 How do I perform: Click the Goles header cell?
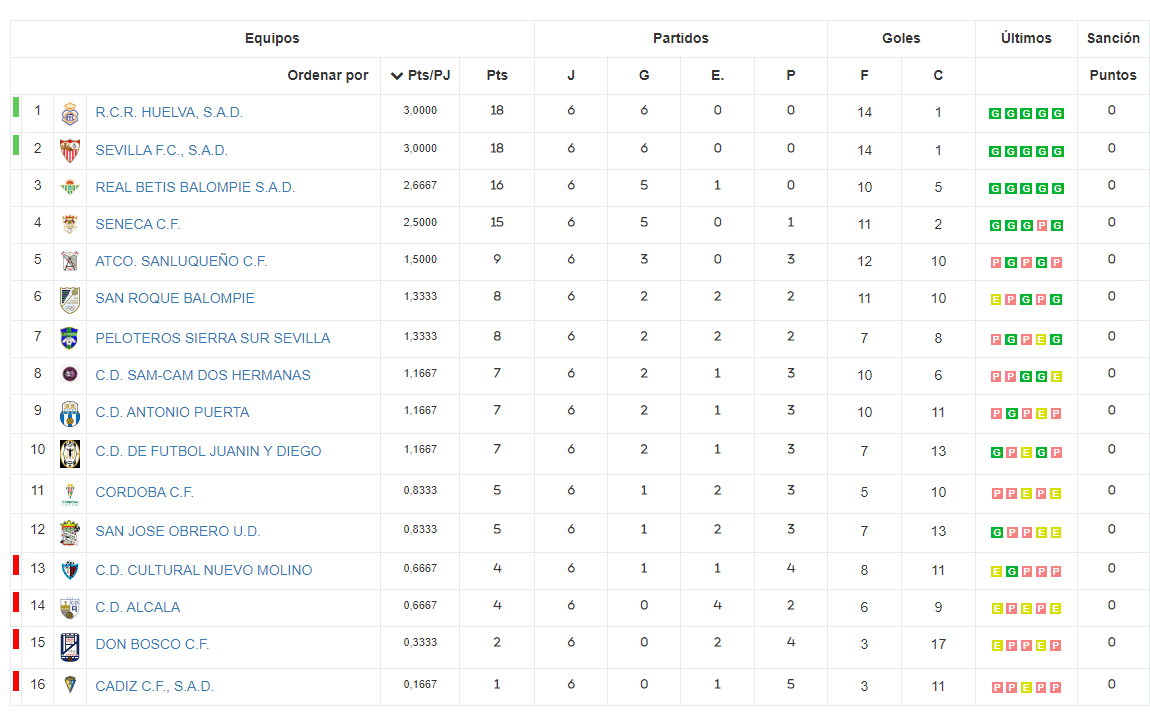coord(901,39)
